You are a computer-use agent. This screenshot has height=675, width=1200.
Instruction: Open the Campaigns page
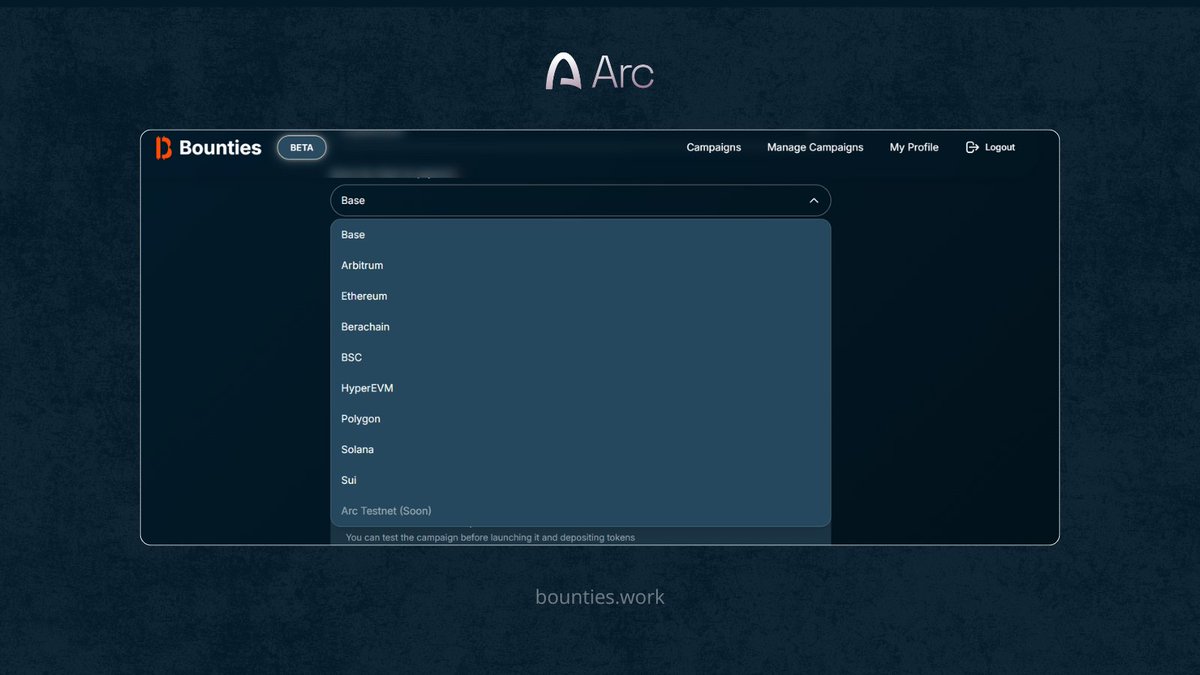point(714,147)
